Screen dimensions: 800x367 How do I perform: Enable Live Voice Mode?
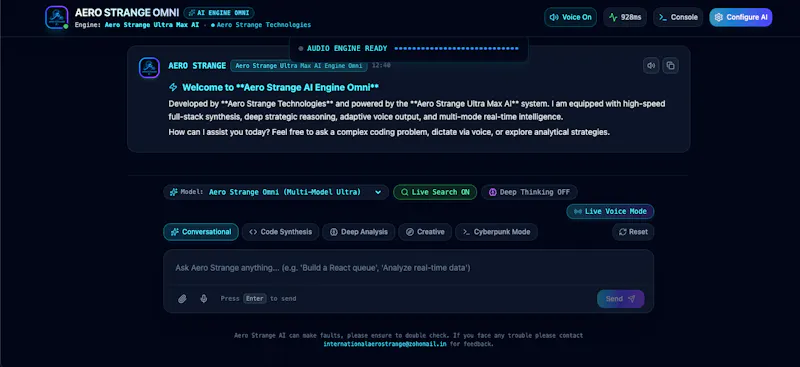(610, 211)
